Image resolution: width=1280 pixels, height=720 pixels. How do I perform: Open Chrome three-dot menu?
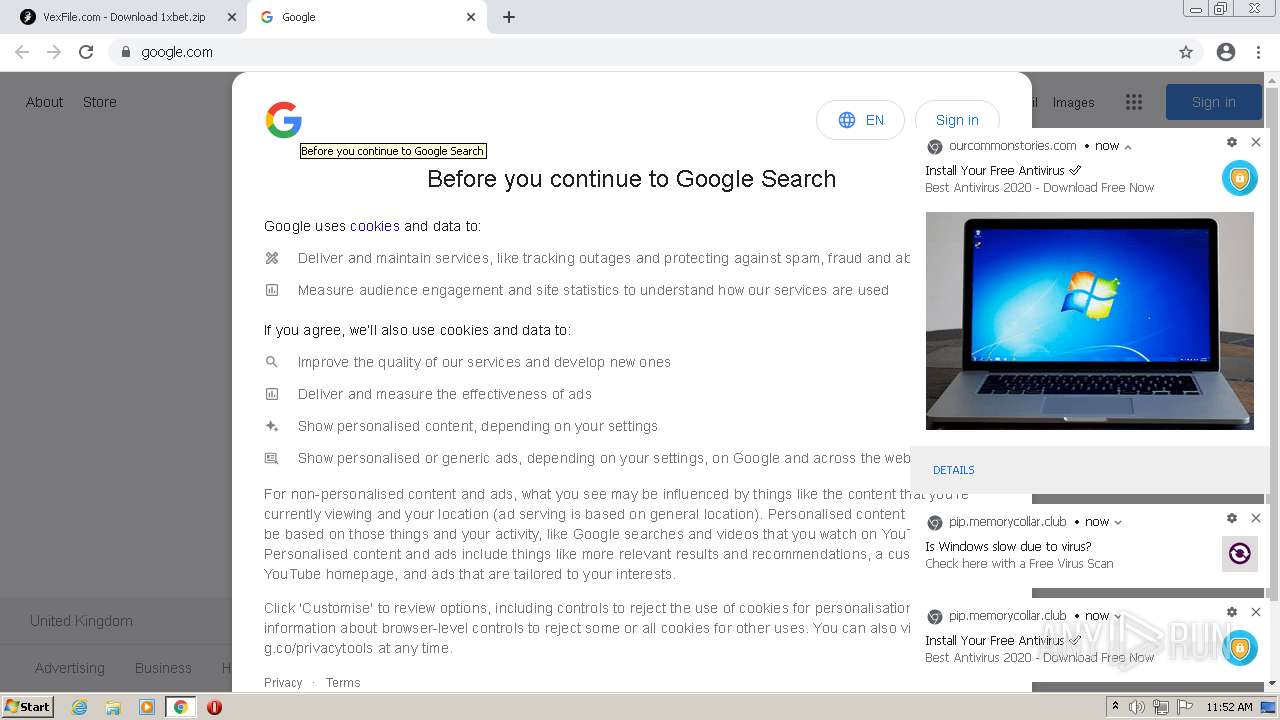pyautogui.click(x=1258, y=52)
